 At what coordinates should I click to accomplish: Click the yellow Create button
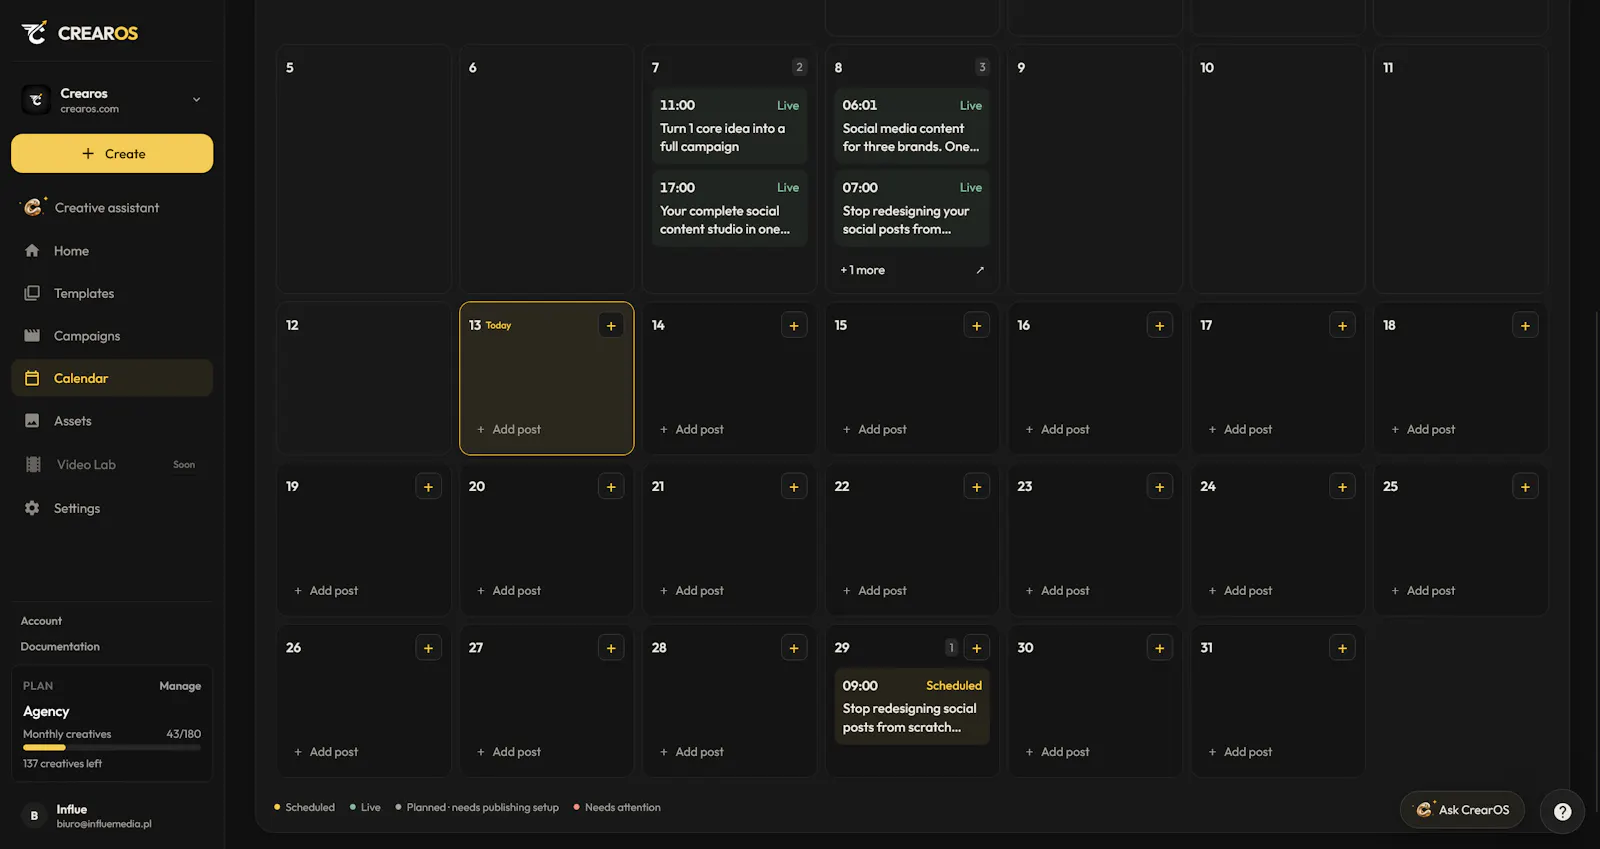(x=112, y=154)
